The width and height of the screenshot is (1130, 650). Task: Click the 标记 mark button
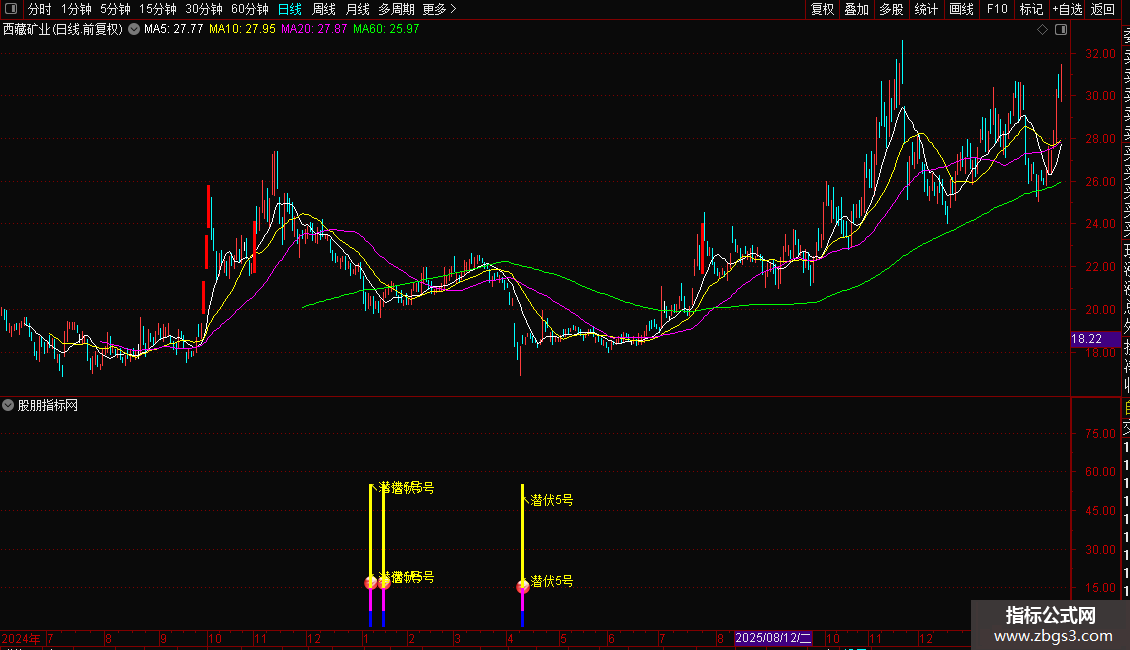click(x=1031, y=9)
